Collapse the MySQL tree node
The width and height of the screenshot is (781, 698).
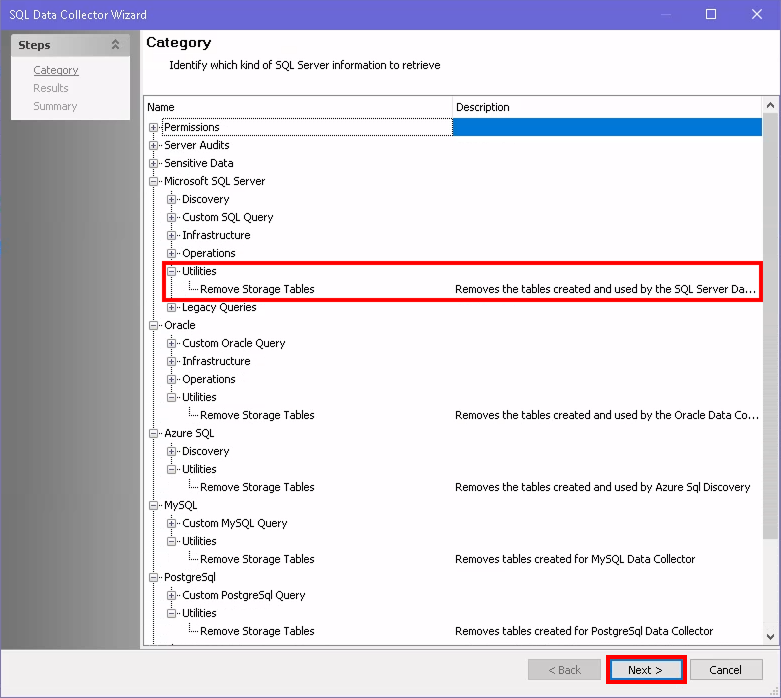pyautogui.click(x=153, y=505)
